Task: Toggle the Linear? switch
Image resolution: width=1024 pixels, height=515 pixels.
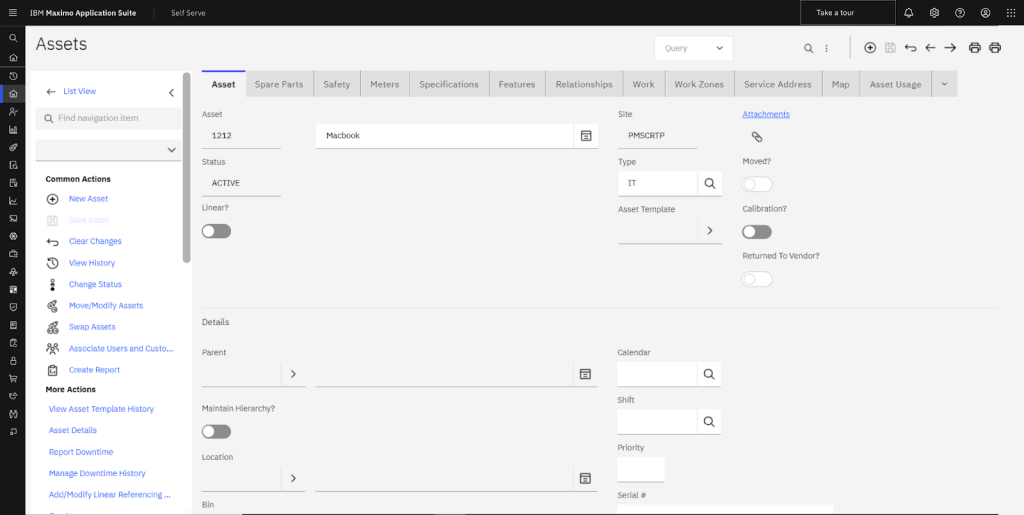Action: tap(216, 231)
